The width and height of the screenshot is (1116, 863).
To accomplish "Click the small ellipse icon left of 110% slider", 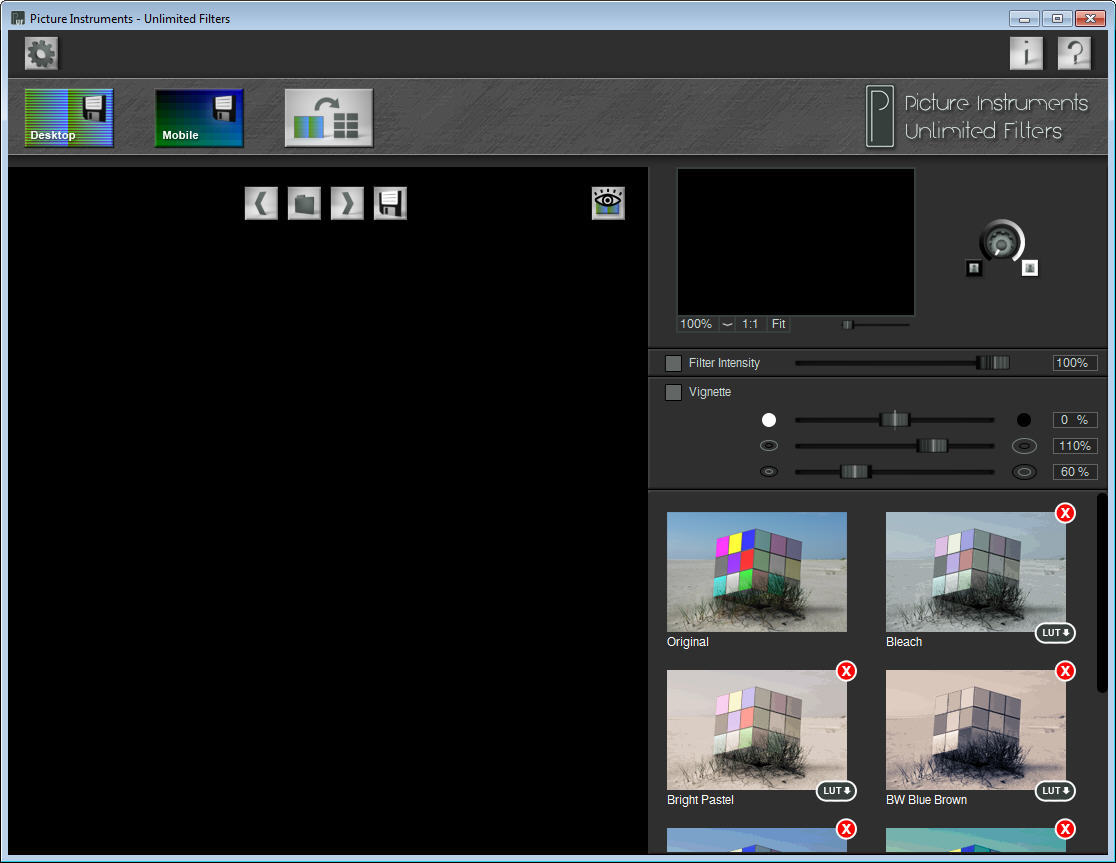I will click(769, 446).
